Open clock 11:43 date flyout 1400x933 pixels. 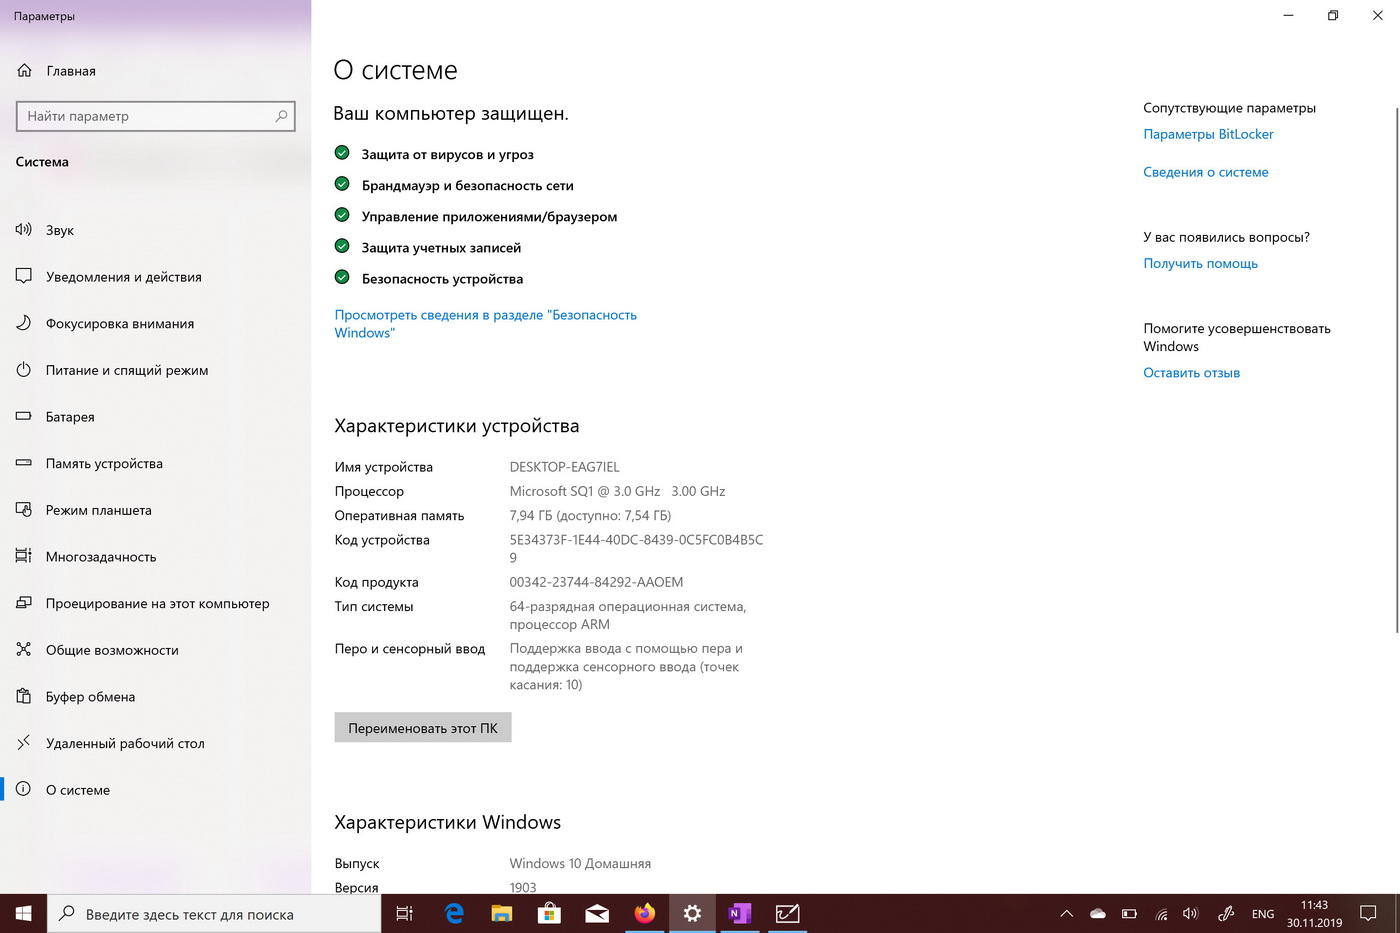pos(1314,914)
